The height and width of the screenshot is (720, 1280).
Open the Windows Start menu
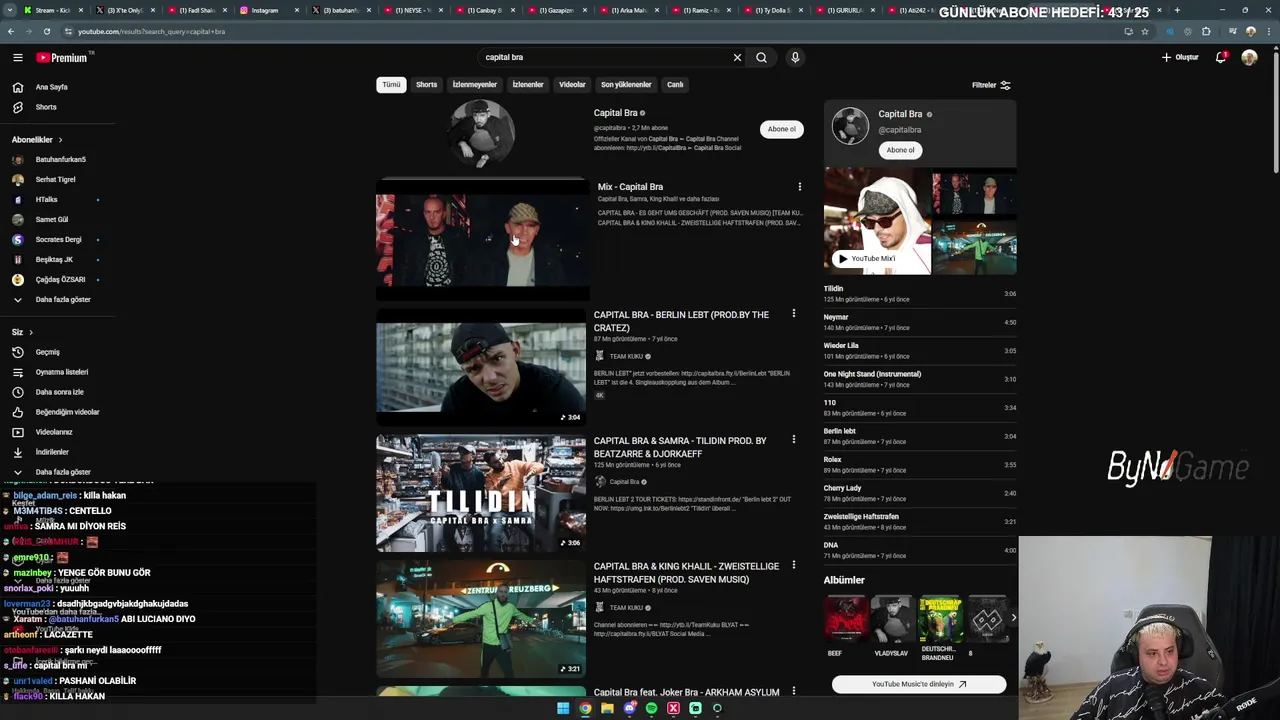coord(563,708)
